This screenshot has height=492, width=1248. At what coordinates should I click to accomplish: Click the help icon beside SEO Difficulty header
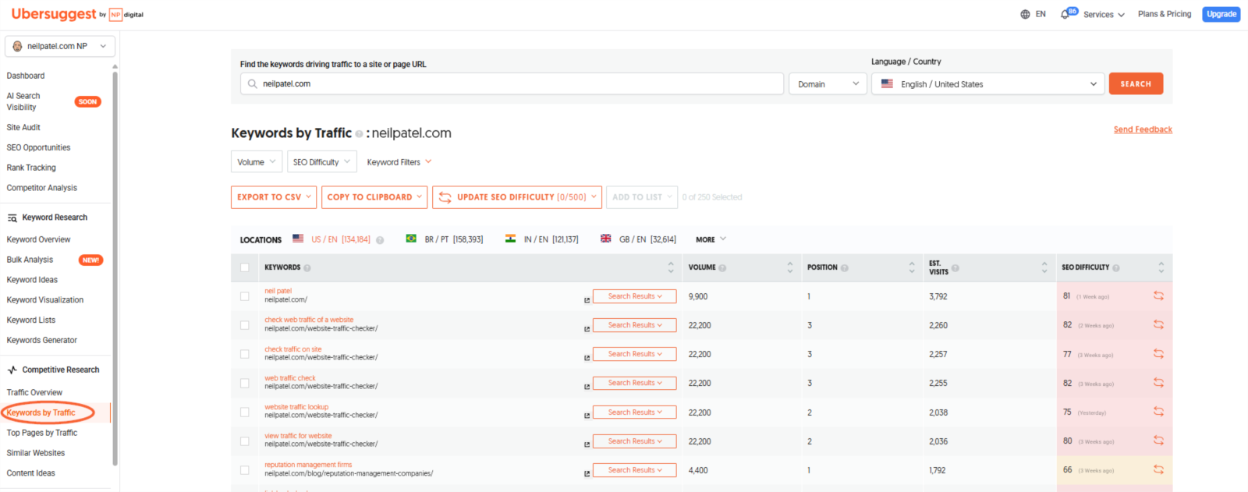(1118, 268)
